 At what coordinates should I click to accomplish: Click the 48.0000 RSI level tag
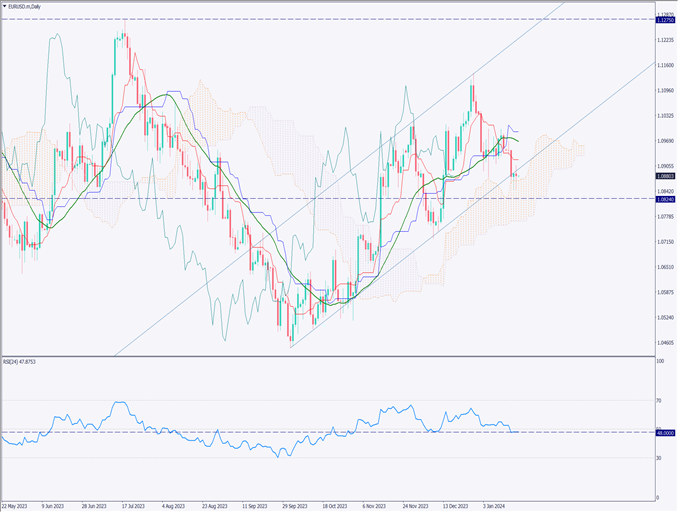click(x=664, y=432)
